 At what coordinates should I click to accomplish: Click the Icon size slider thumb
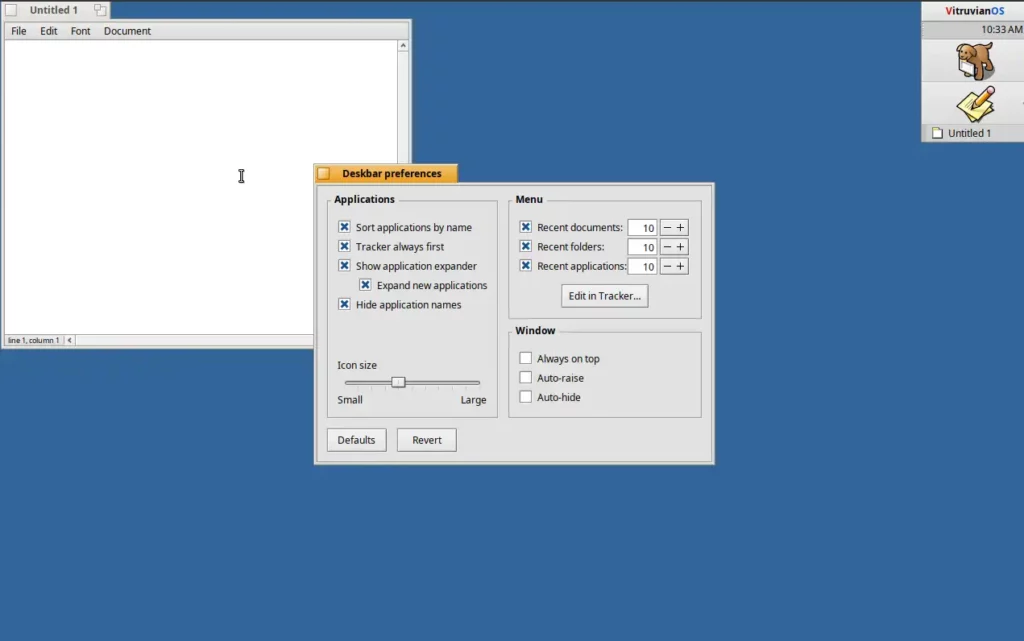tap(398, 382)
